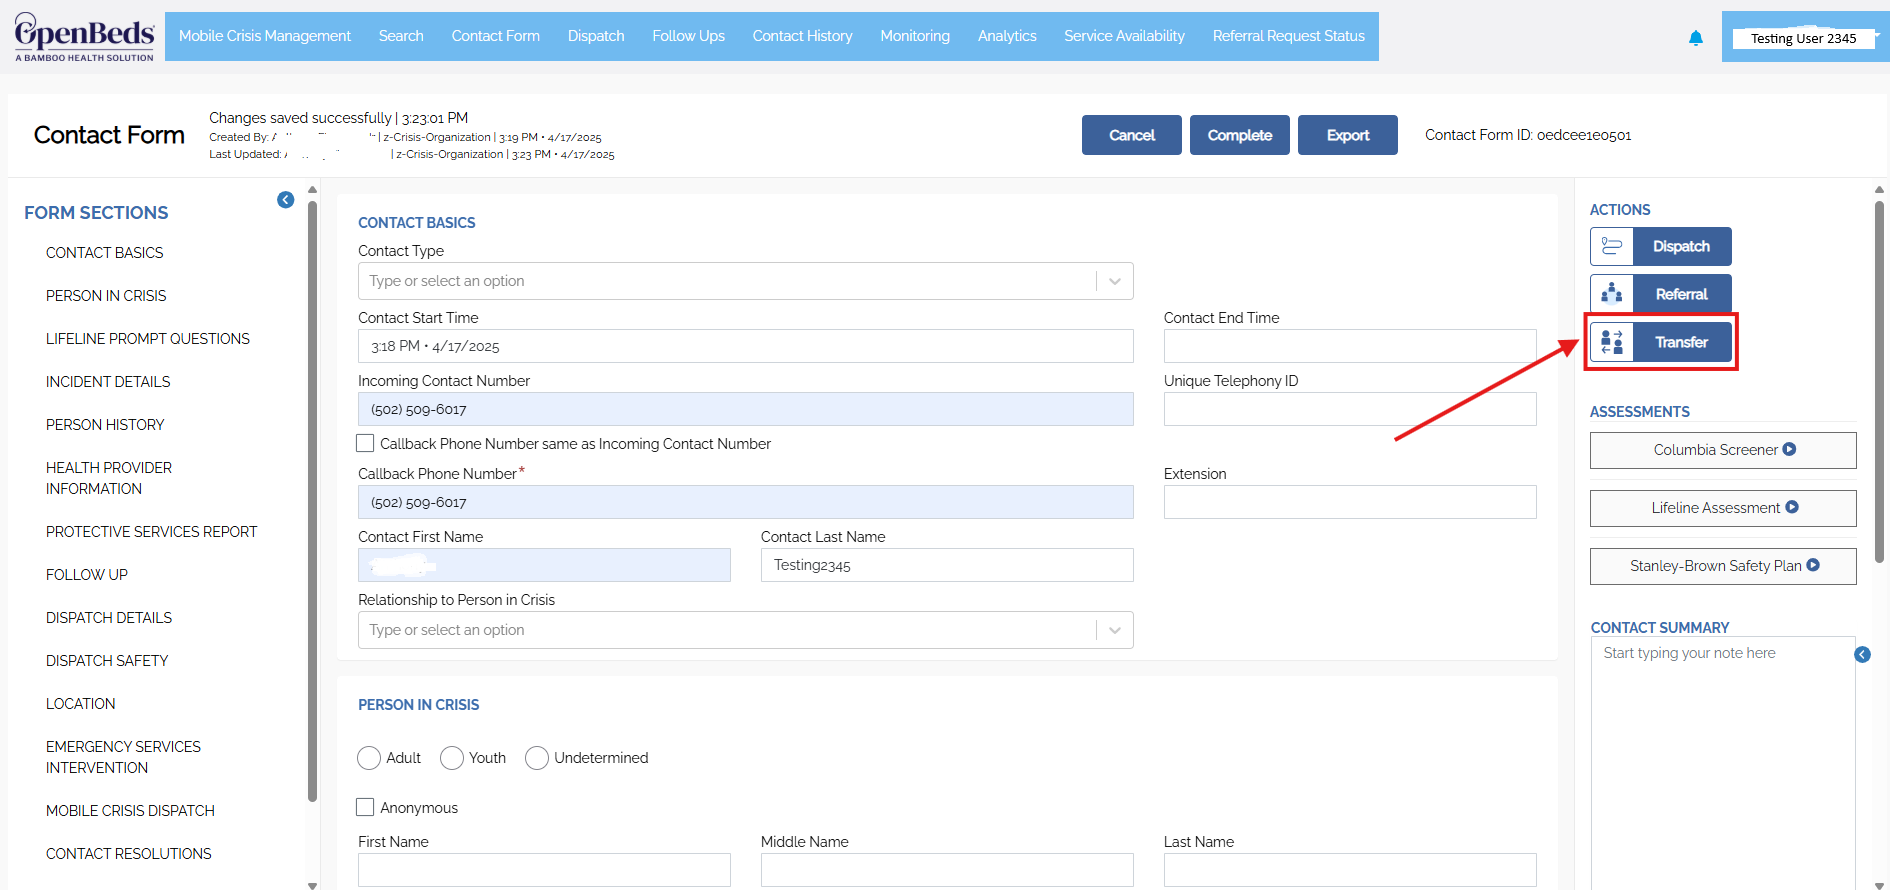Jump to Lifeline Prompt Questions section

click(148, 339)
